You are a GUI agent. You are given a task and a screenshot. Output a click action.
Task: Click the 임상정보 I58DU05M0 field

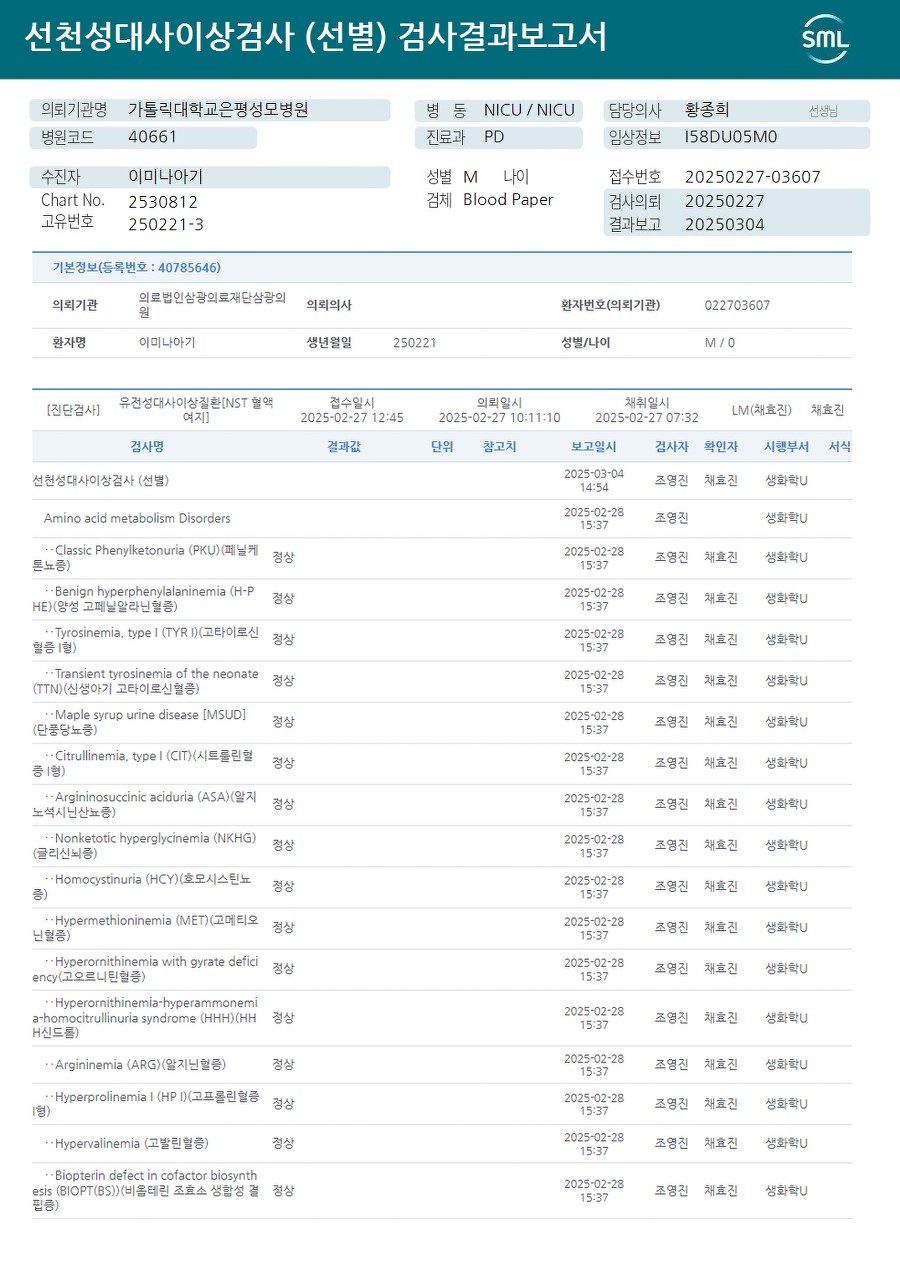(x=736, y=138)
